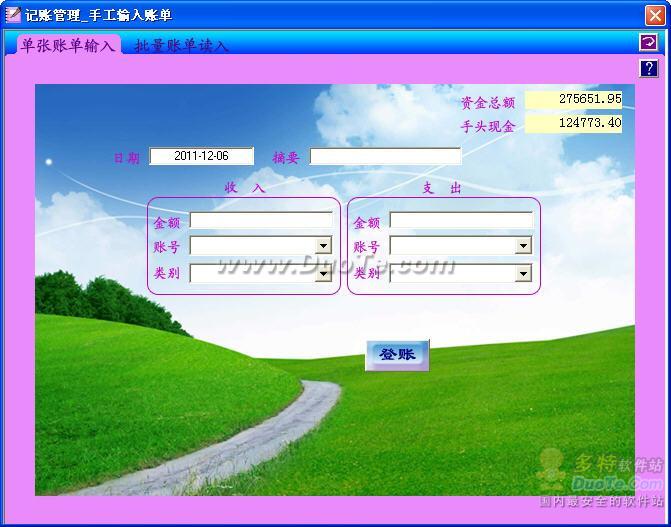
Task: Expand the 支出 账号 dropdown arrow
Action: (x=523, y=246)
